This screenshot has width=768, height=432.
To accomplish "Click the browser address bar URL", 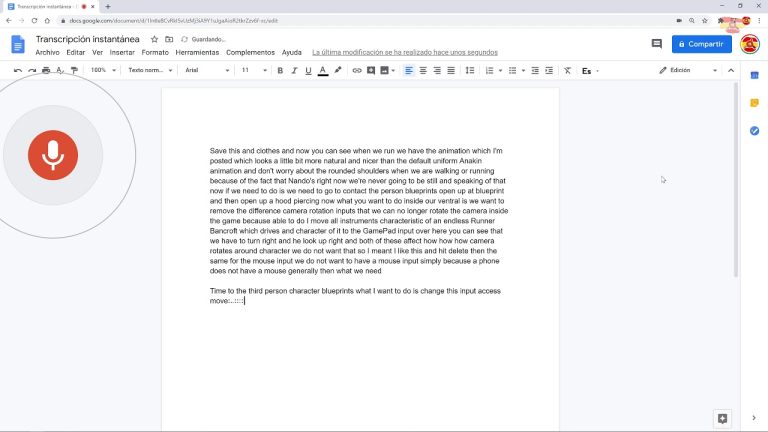I will [x=173, y=21].
